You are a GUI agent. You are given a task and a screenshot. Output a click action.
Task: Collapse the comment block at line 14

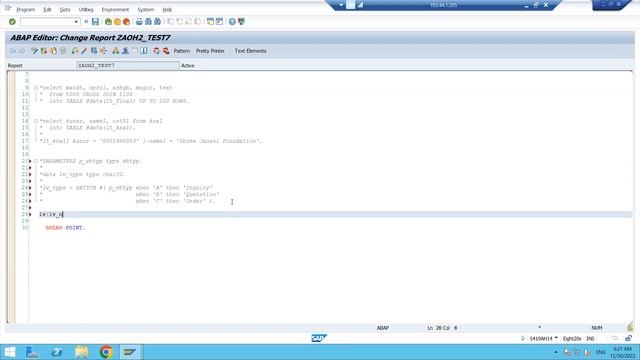pyautogui.click(x=36, y=121)
